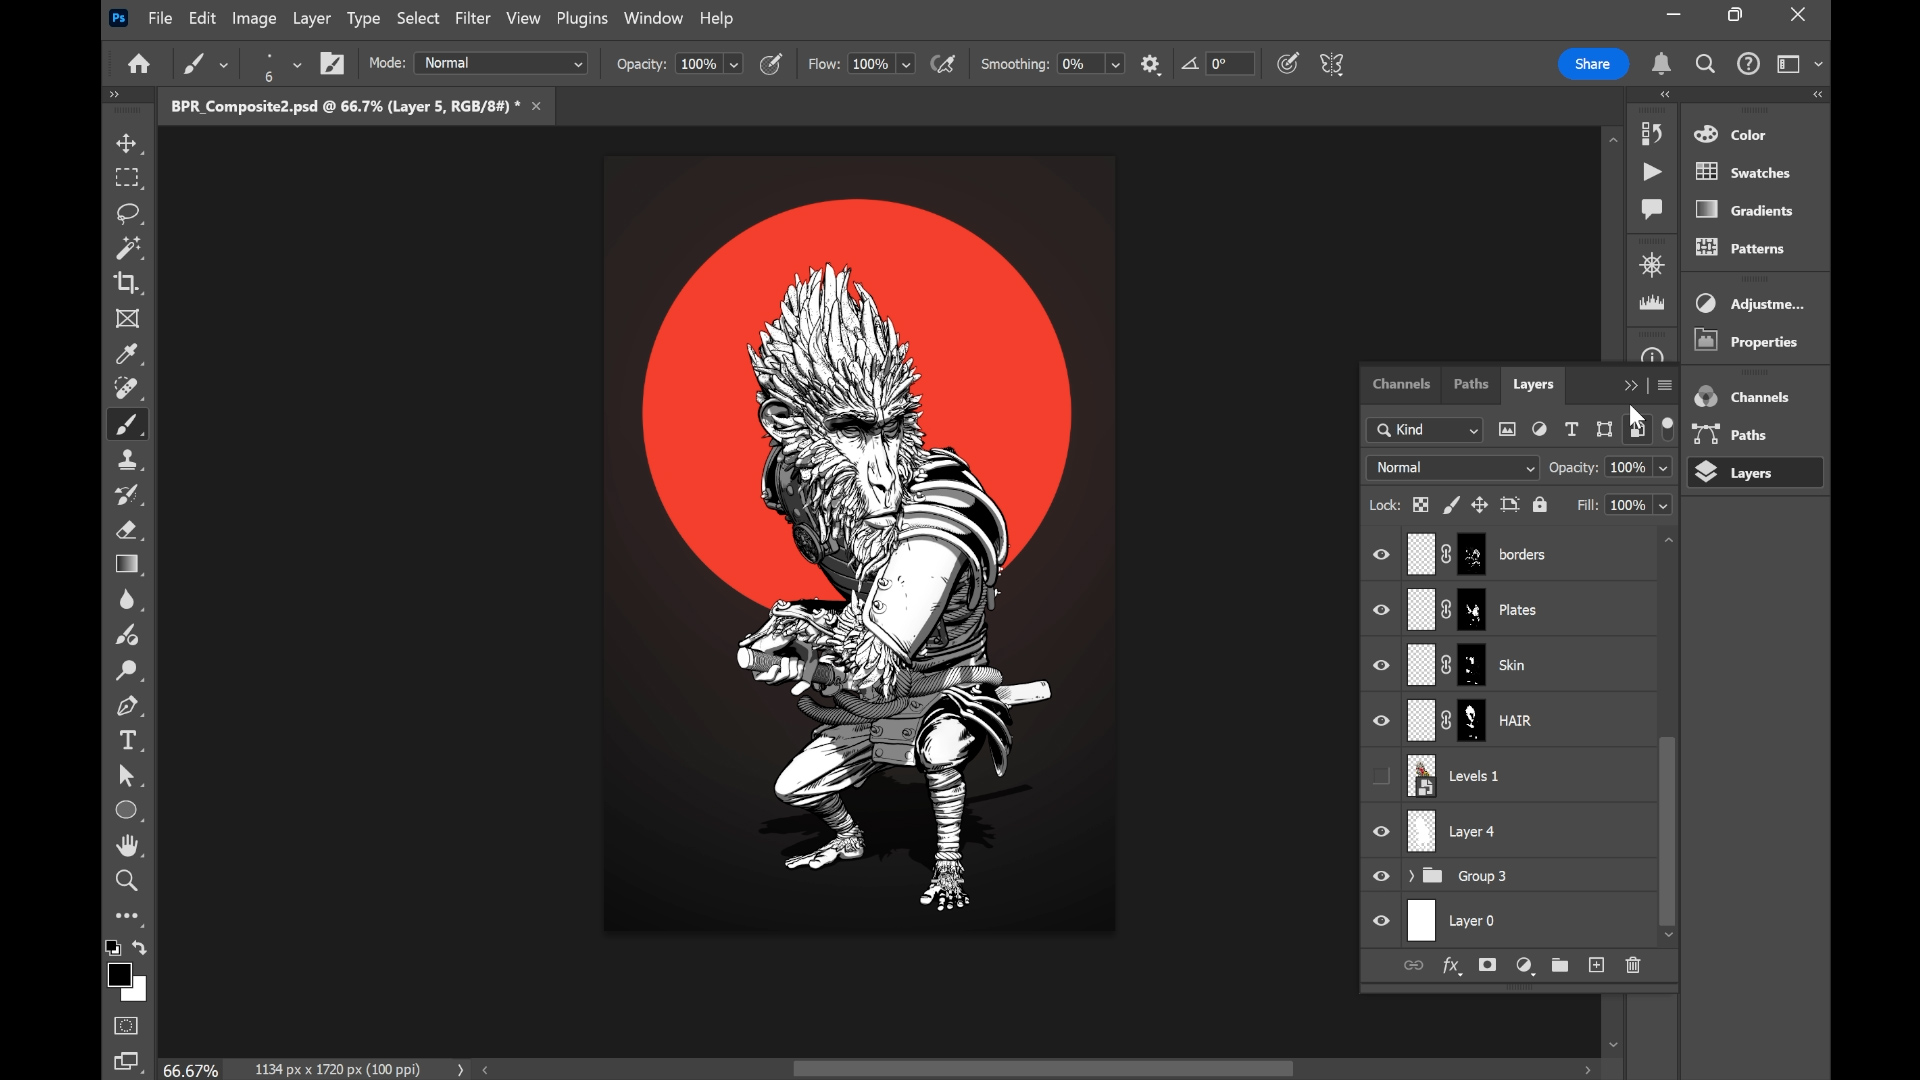
Task: Hide Layer 4 visibility
Action: [x=1382, y=832]
